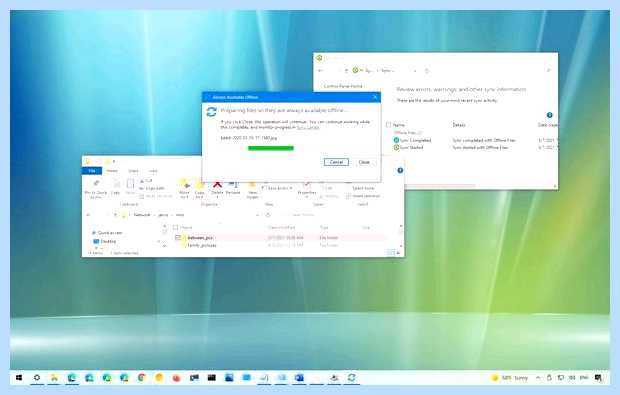Select the family_pictures folder
This screenshot has height=395, width=620.
tap(202, 246)
